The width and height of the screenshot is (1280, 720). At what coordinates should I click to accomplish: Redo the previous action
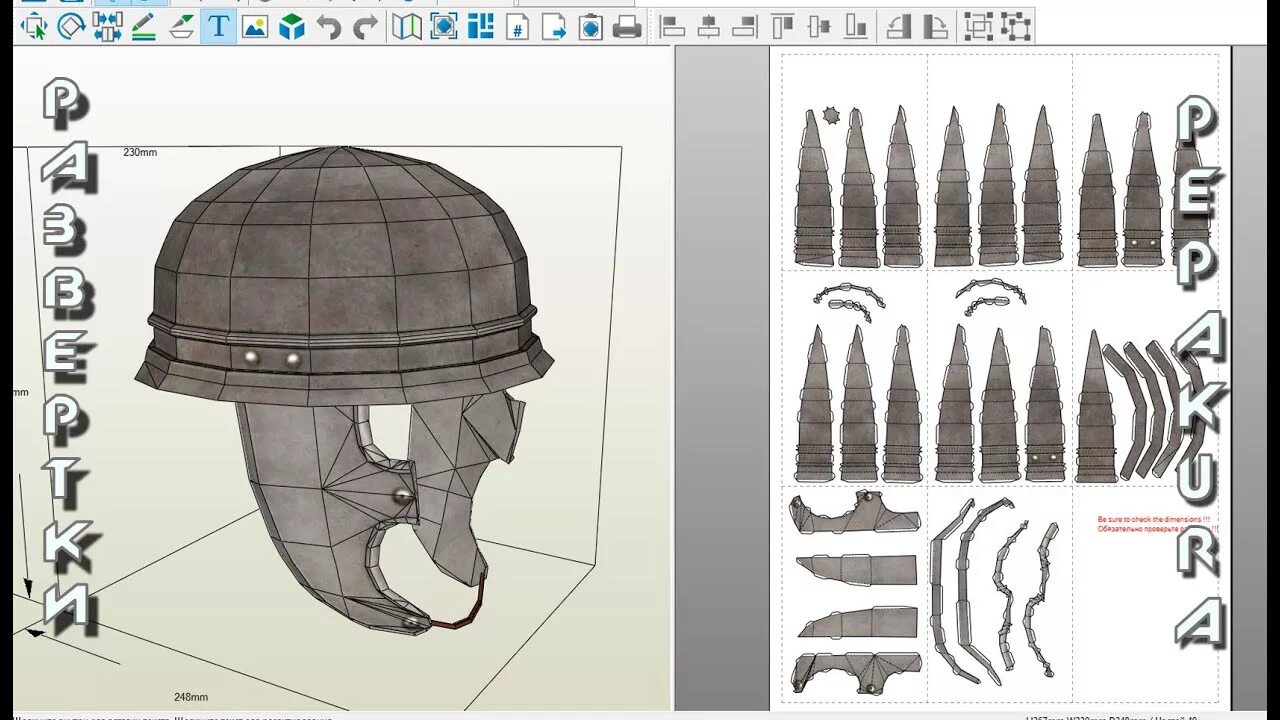[366, 27]
